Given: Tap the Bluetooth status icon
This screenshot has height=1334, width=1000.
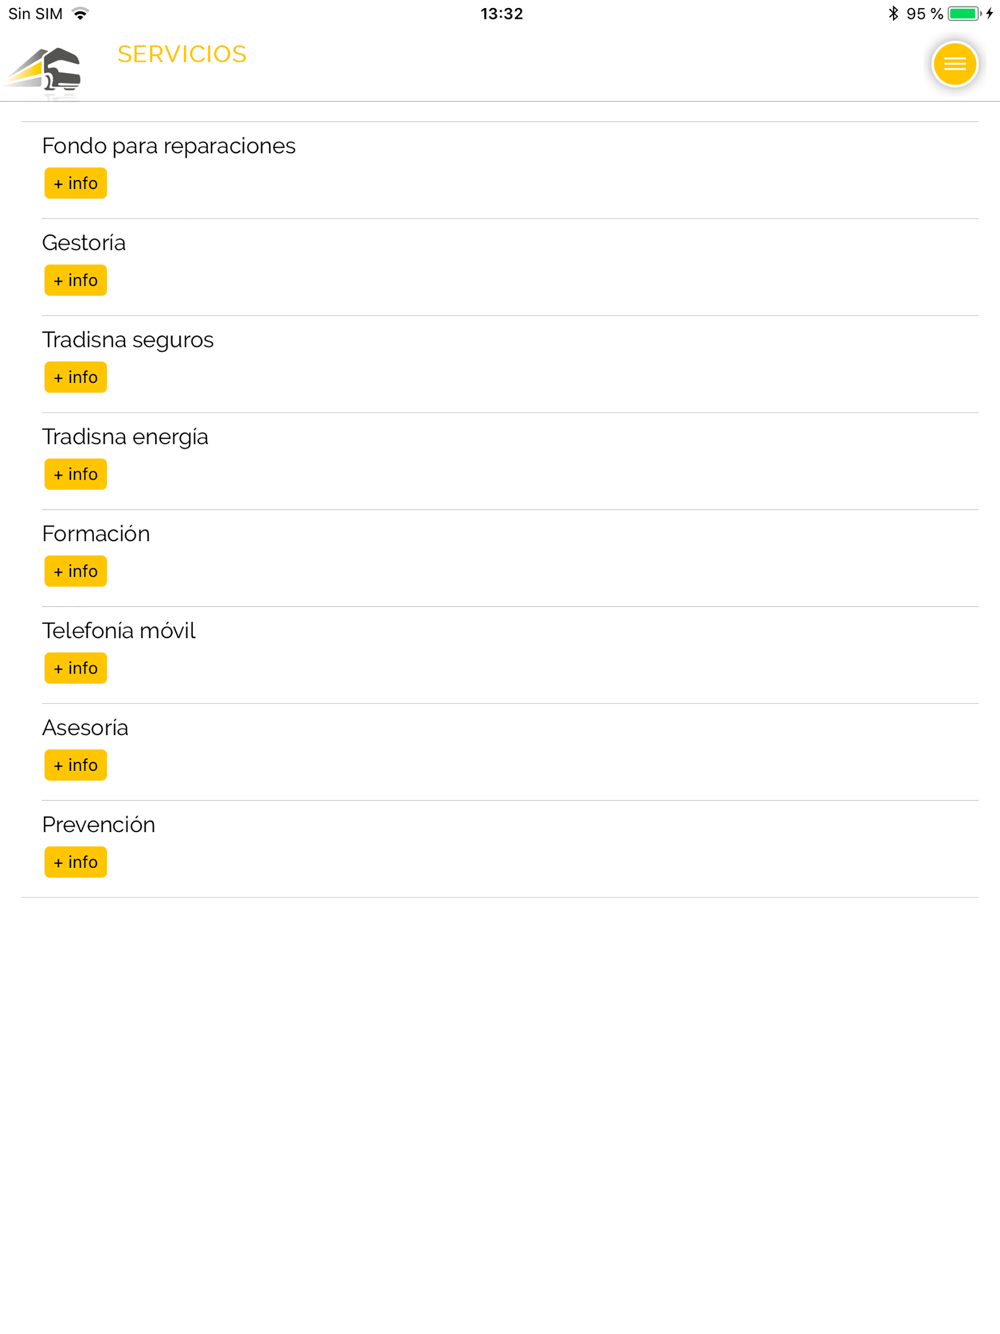Looking at the screenshot, I should click(x=893, y=14).
